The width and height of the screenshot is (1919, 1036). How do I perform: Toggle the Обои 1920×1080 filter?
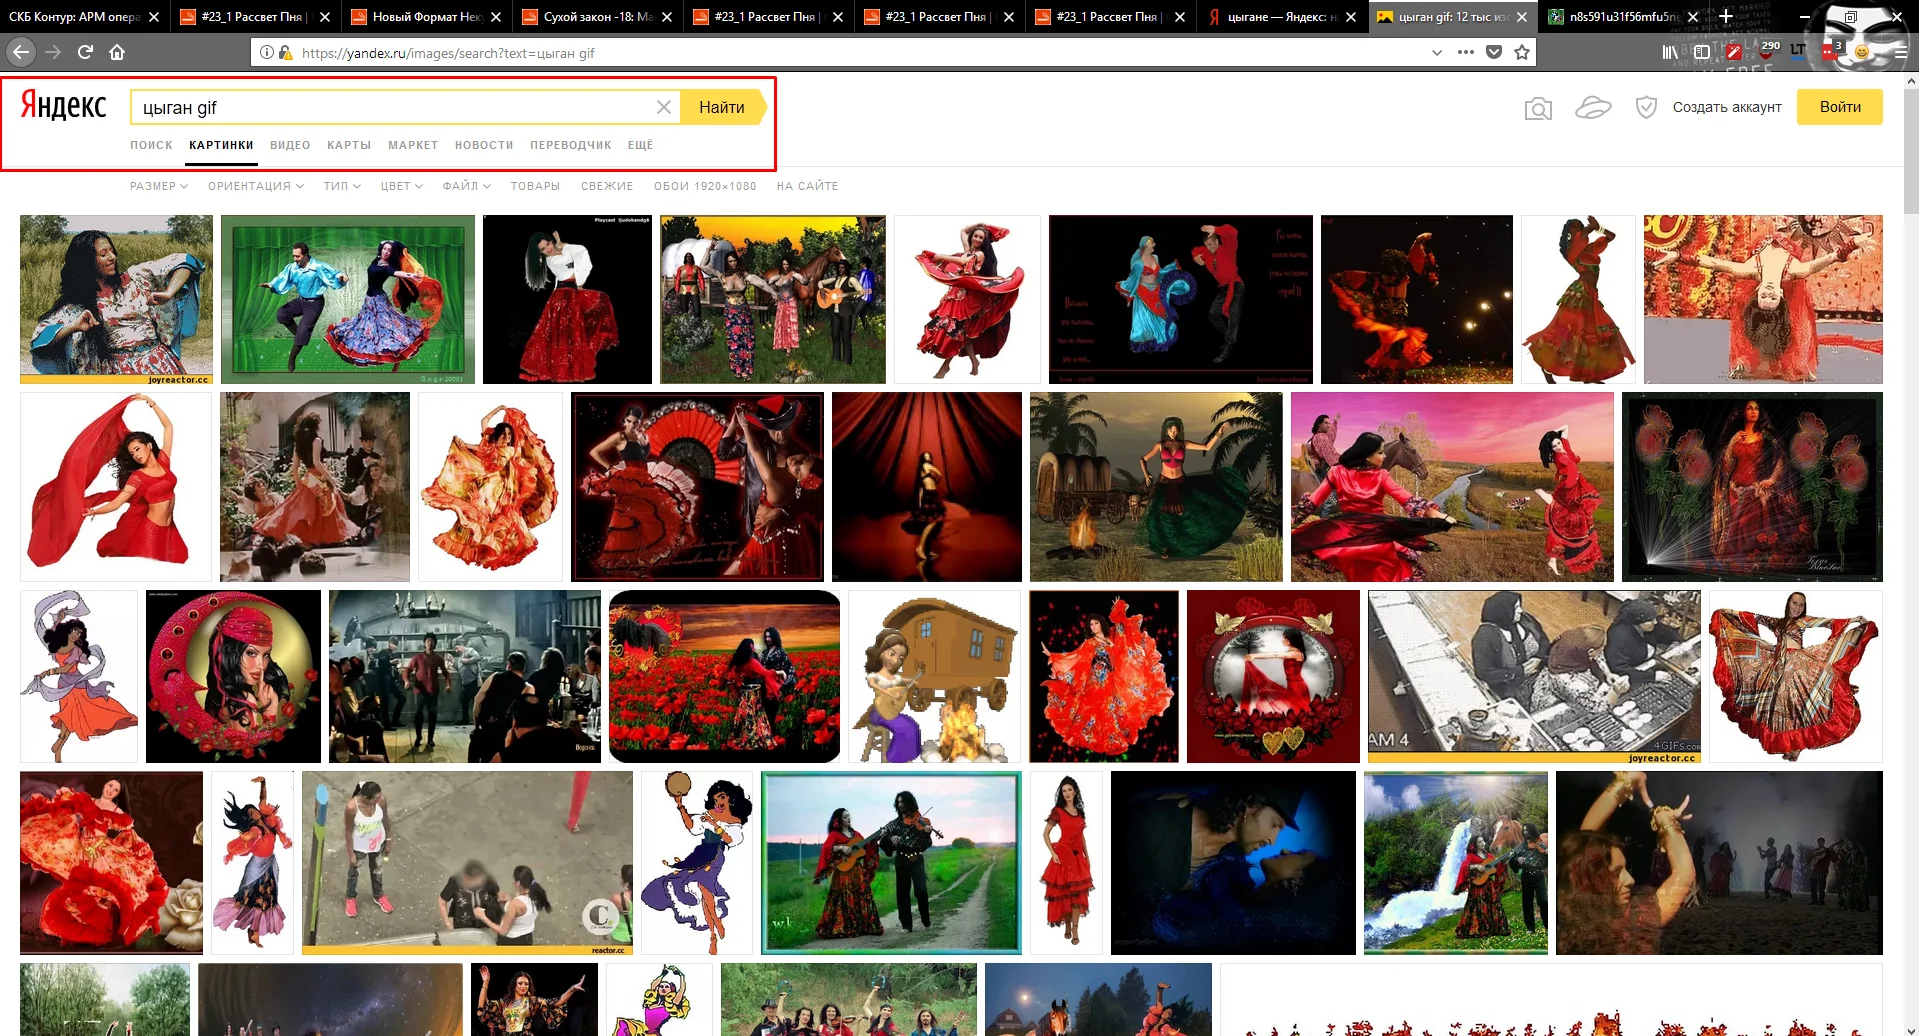tap(705, 186)
